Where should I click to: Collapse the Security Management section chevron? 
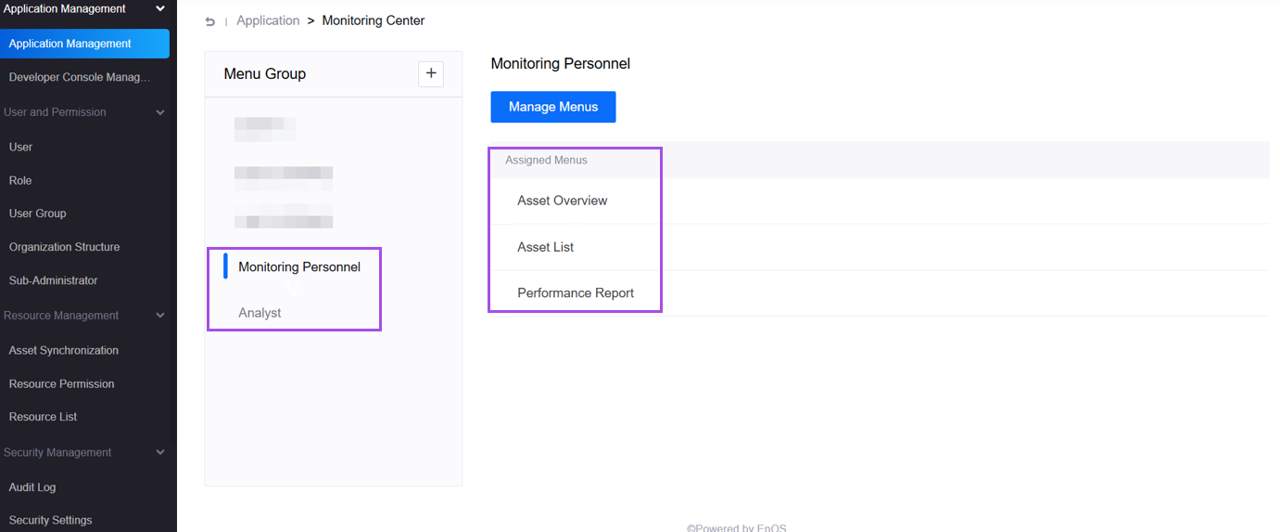tap(160, 453)
